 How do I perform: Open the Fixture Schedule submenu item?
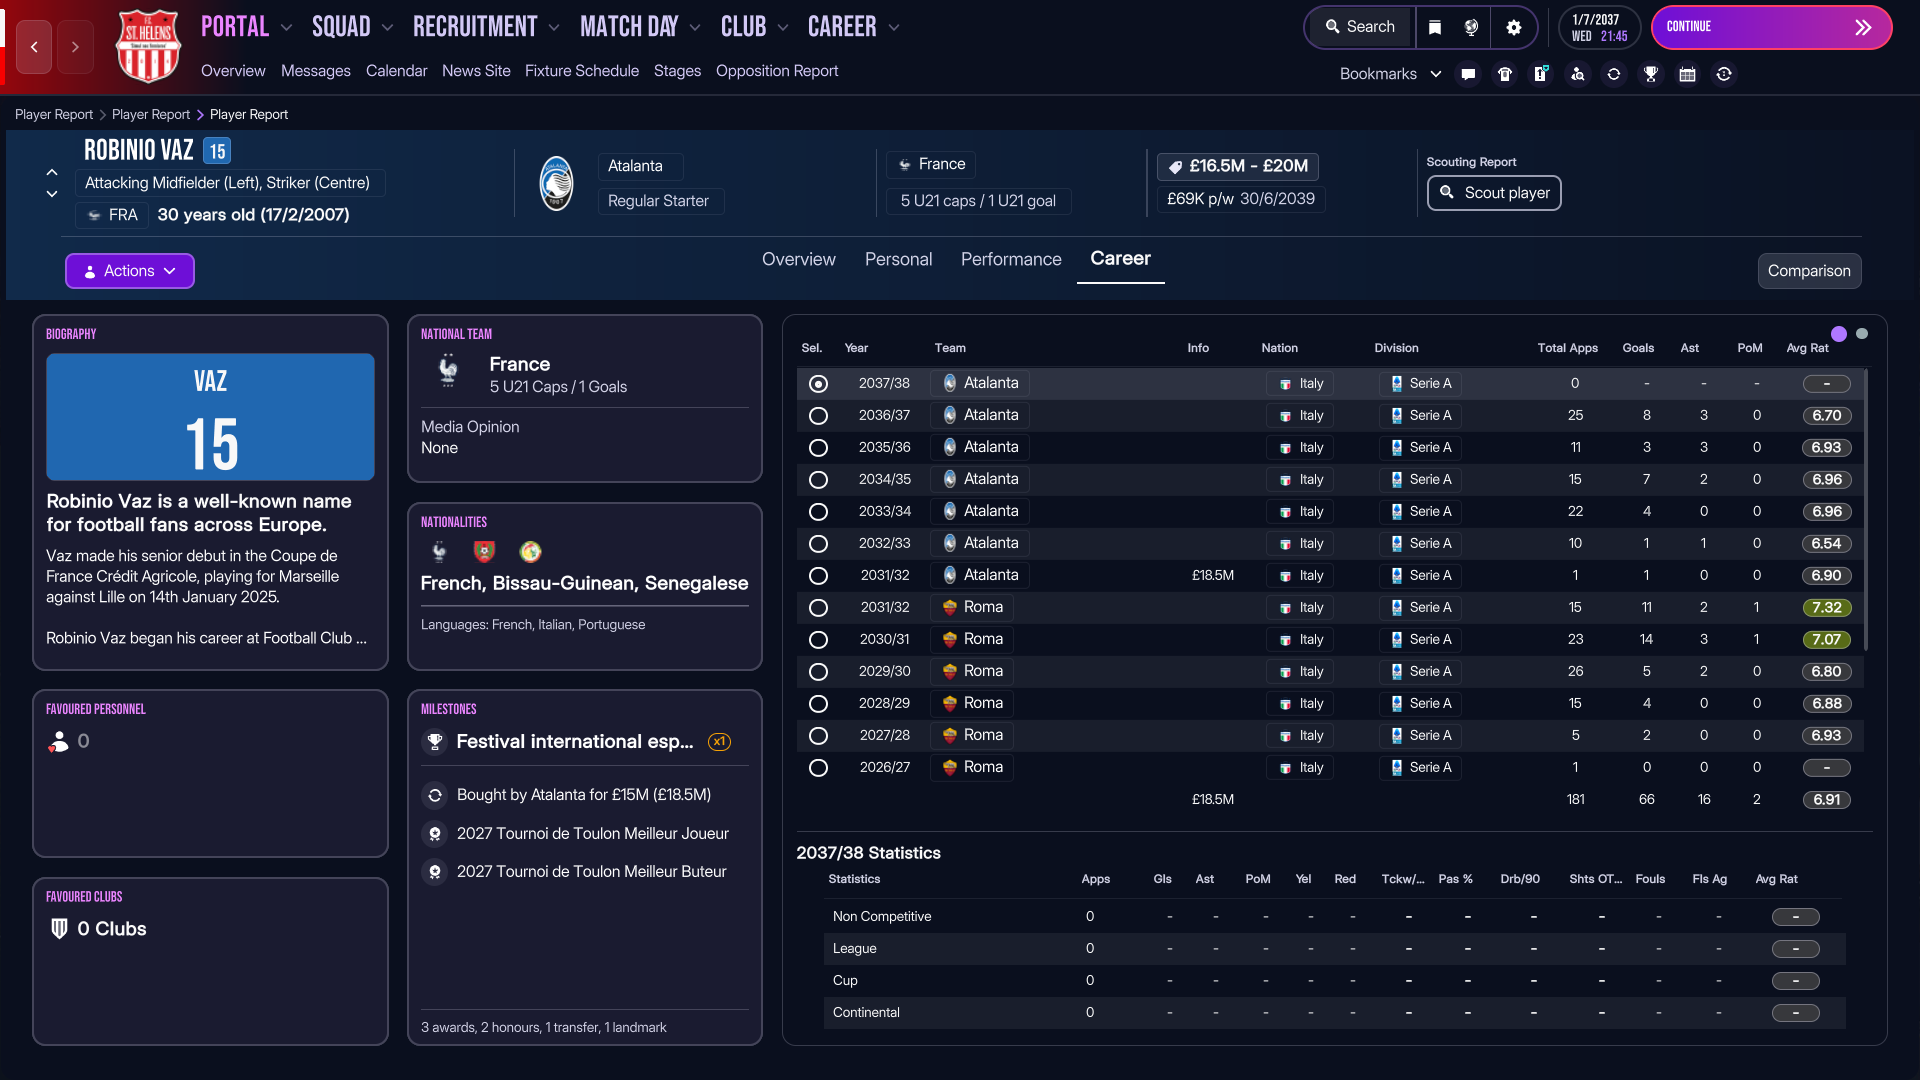pos(581,71)
